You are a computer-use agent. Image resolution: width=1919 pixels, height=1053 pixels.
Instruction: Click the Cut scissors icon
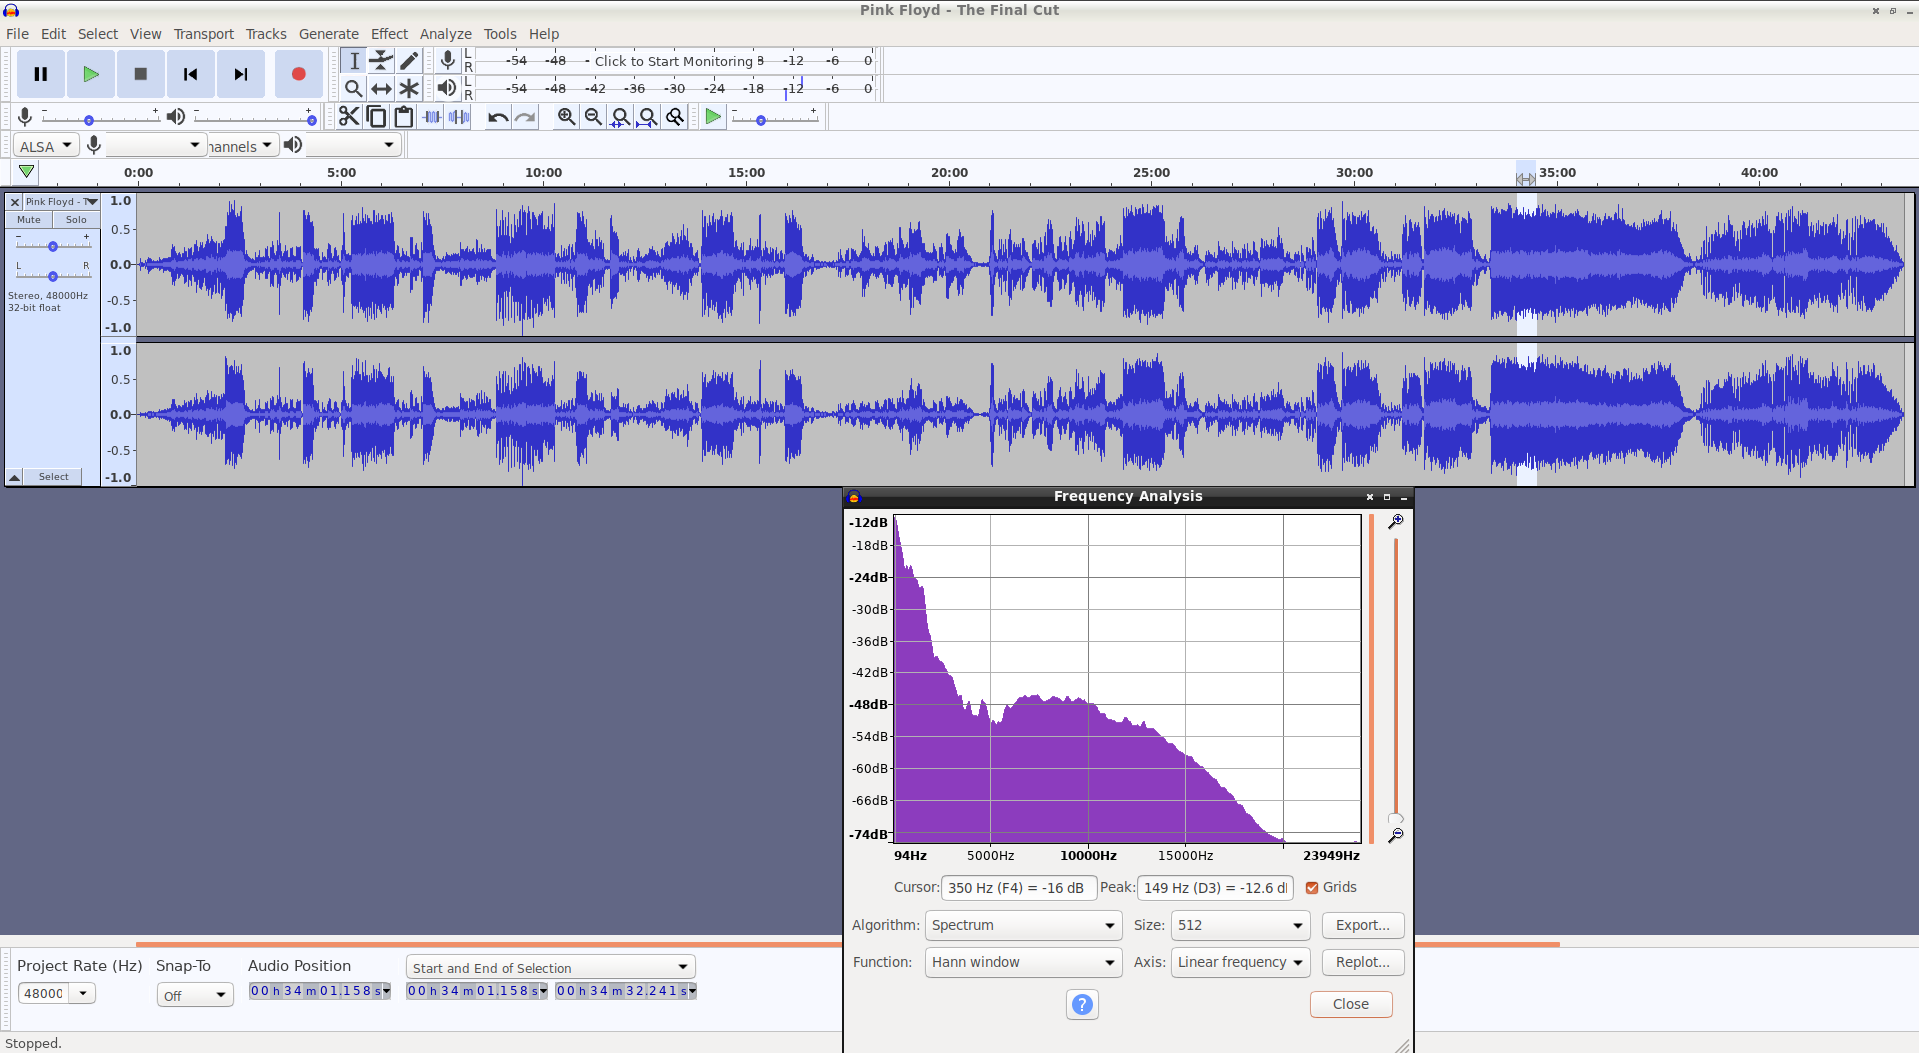tap(348, 117)
